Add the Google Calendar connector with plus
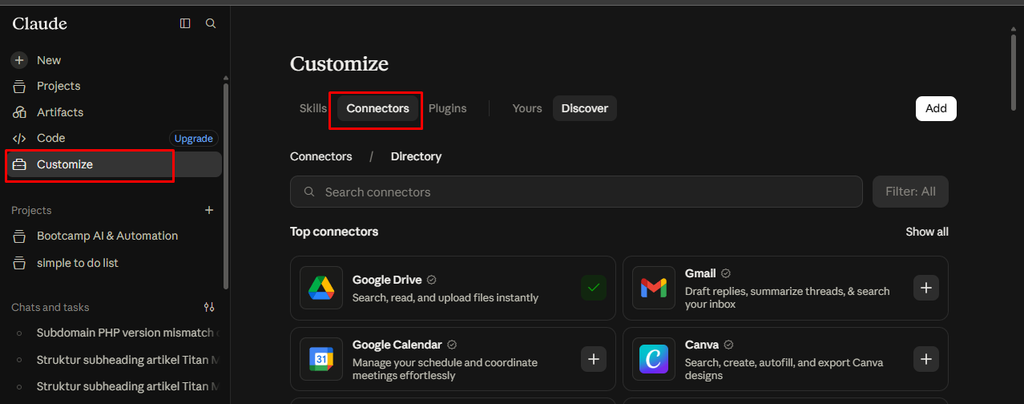The width and height of the screenshot is (1024, 404). point(594,359)
